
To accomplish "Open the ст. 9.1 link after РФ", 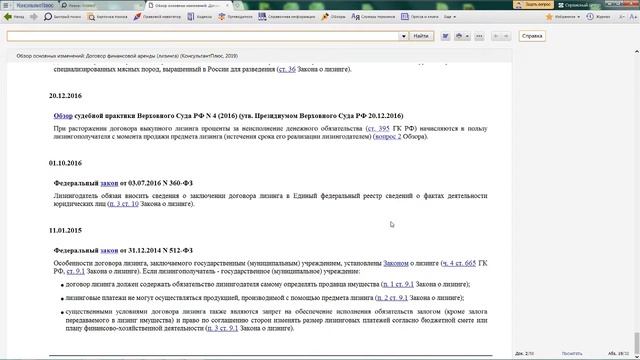I will [x=76, y=271].
